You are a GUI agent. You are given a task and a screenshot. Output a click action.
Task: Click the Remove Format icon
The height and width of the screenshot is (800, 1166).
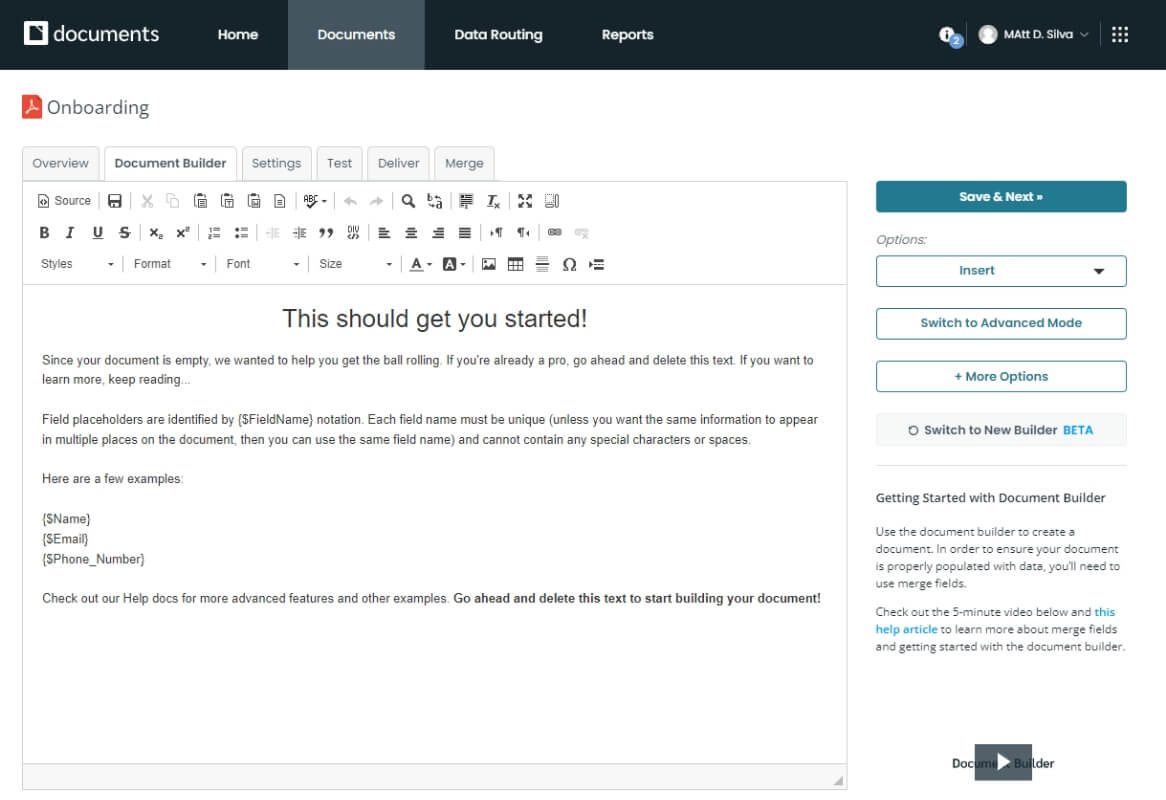pyautogui.click(x=492, y=200)
